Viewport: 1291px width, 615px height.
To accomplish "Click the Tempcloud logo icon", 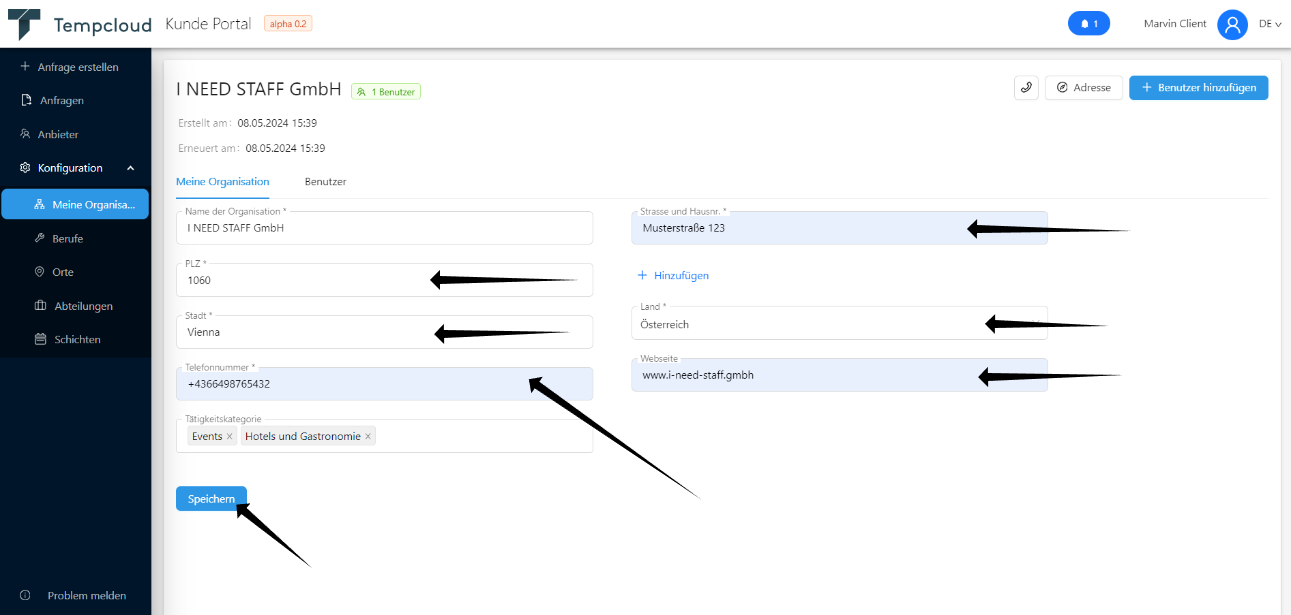I will pos(24,24).
